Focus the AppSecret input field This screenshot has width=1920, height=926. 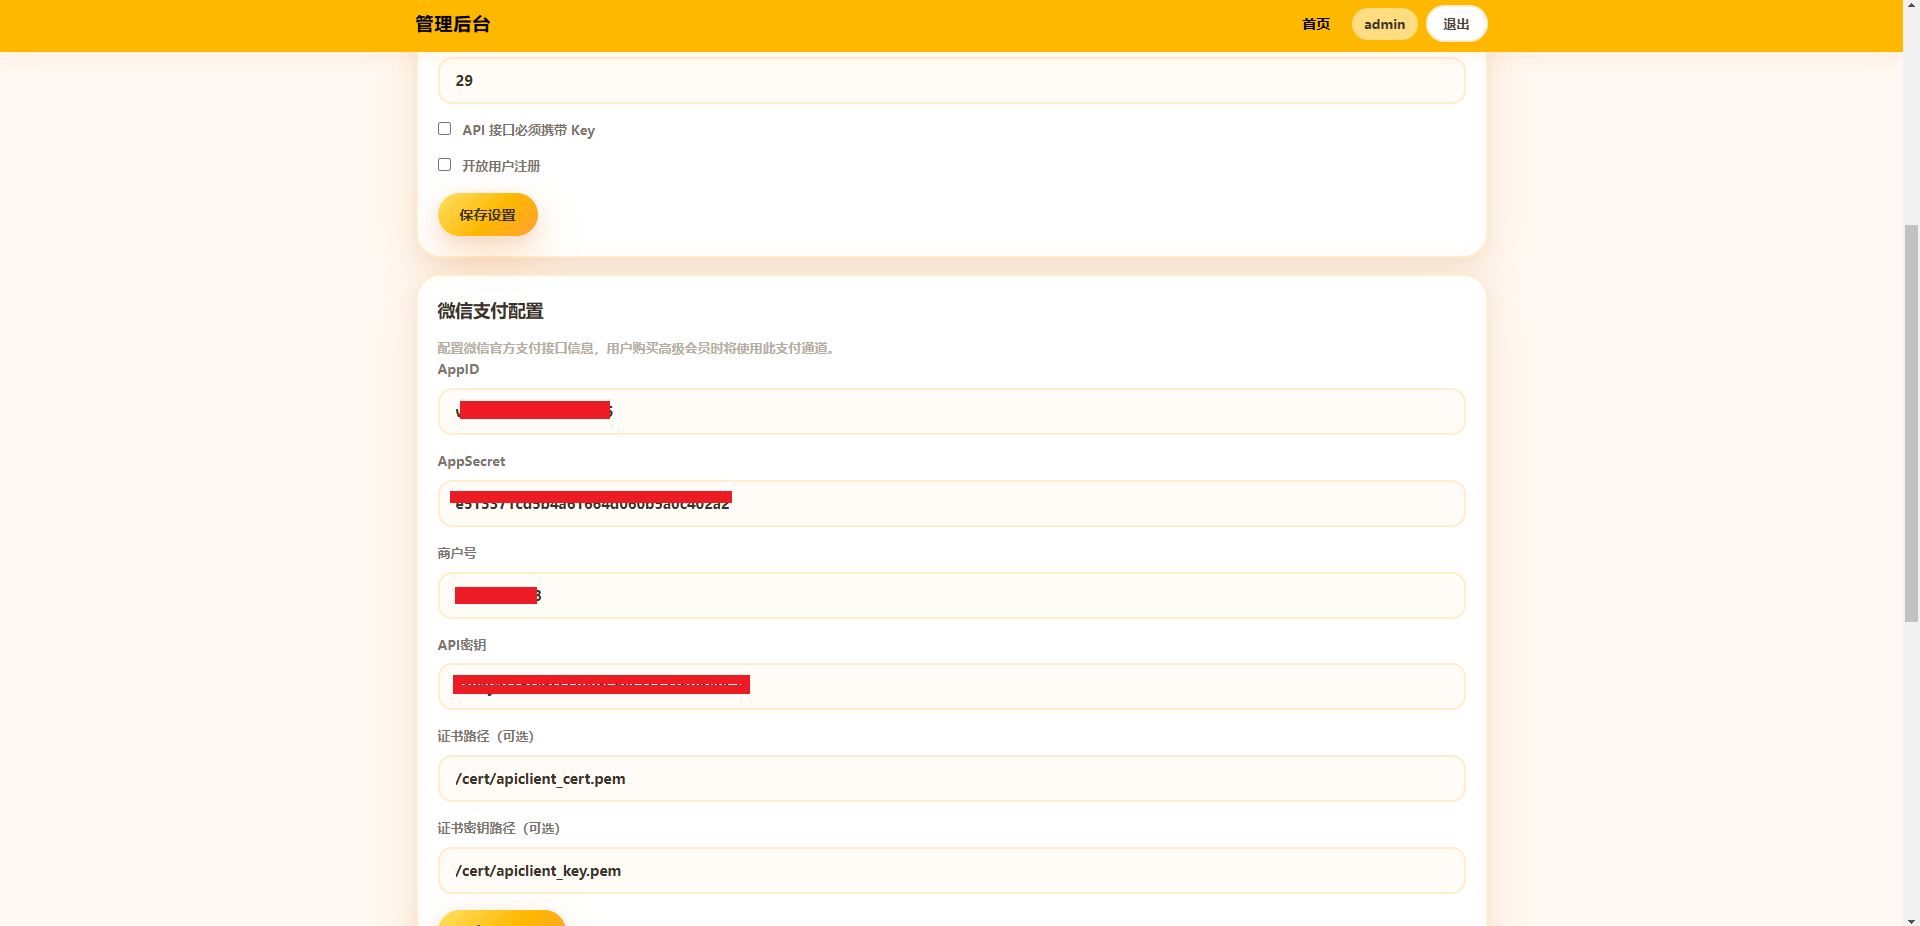[x=951, y=503]
